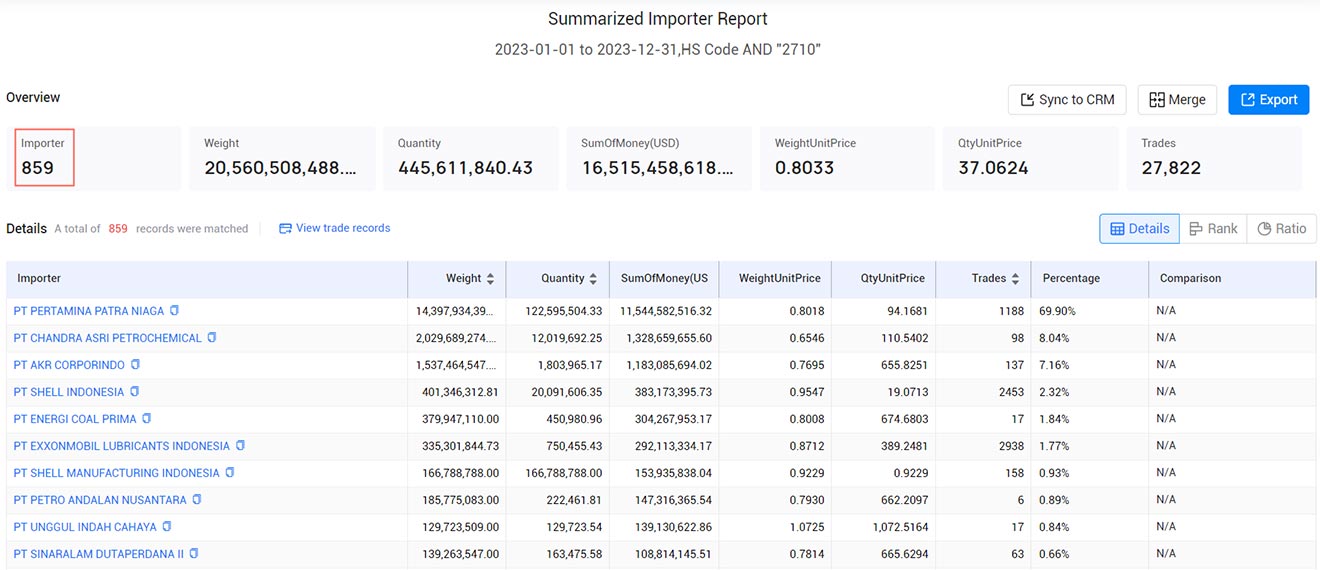The width and height of the screenshot is (1320, 570).
Task: Click trades value 2453
Action: 1011,392
